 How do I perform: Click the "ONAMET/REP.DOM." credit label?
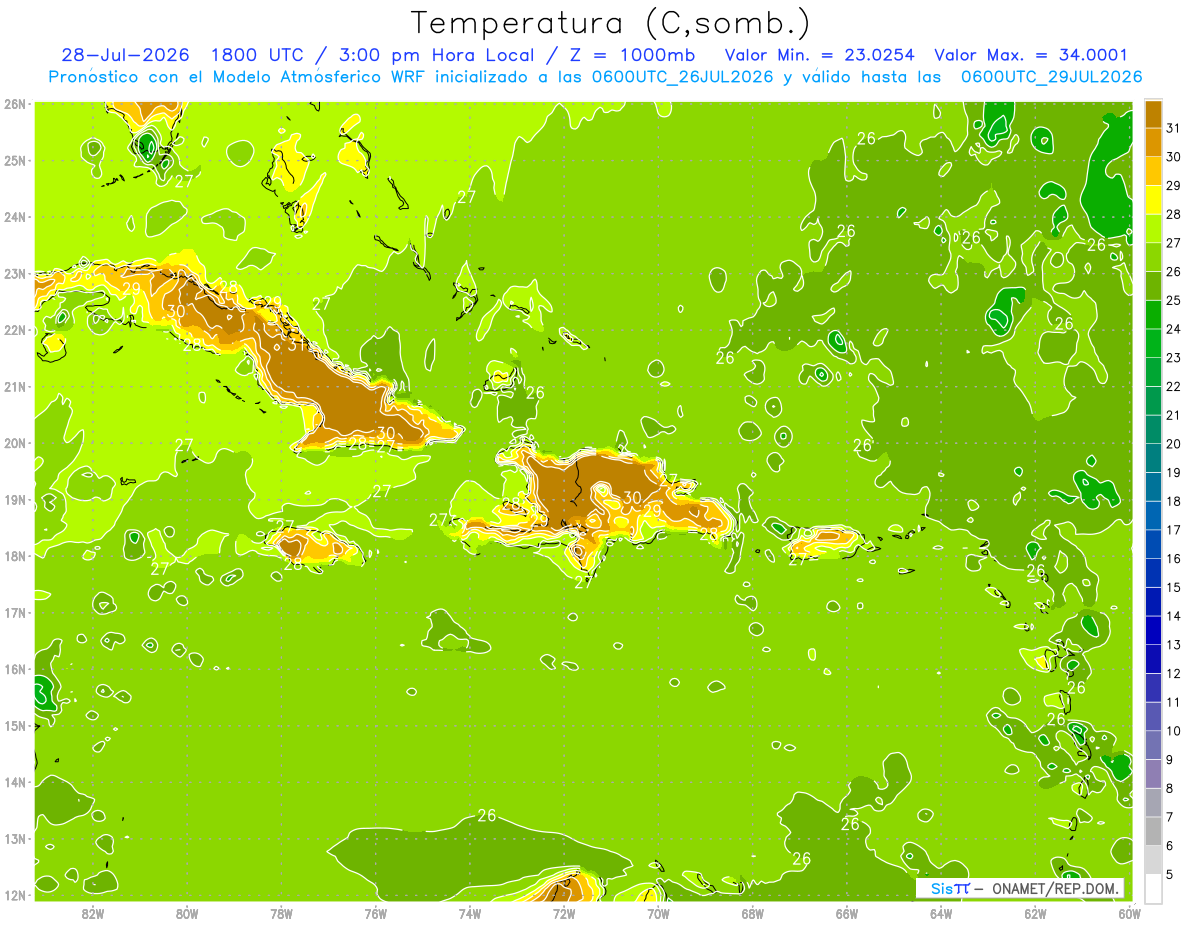[x=1056, y=888]
